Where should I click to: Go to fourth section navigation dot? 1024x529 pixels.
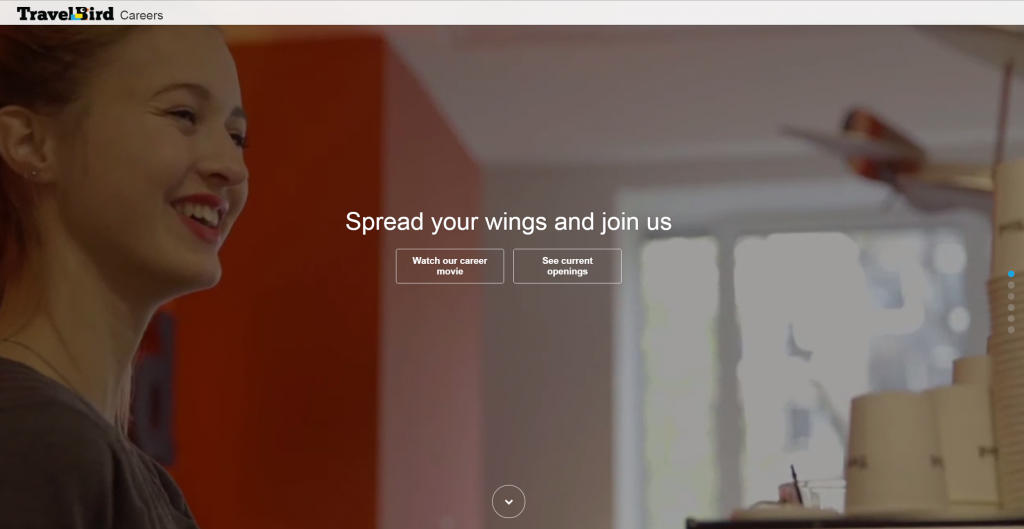1011,307
